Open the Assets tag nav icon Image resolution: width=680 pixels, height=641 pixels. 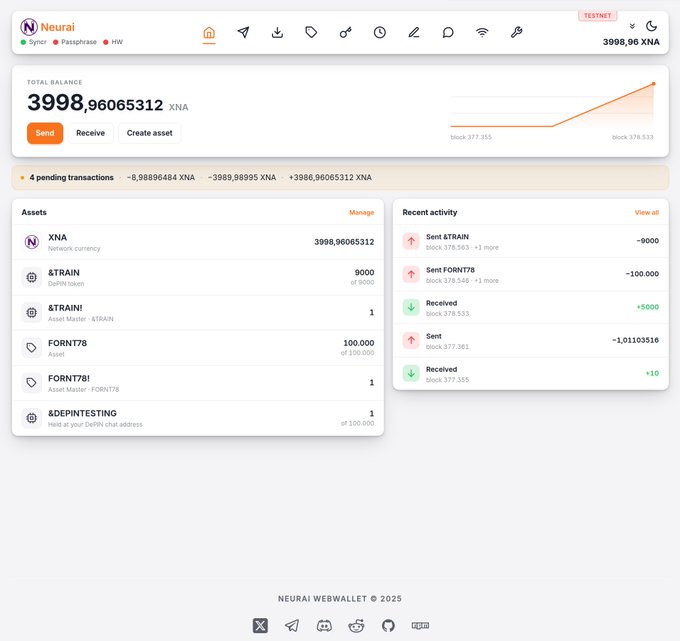(311, 33)
